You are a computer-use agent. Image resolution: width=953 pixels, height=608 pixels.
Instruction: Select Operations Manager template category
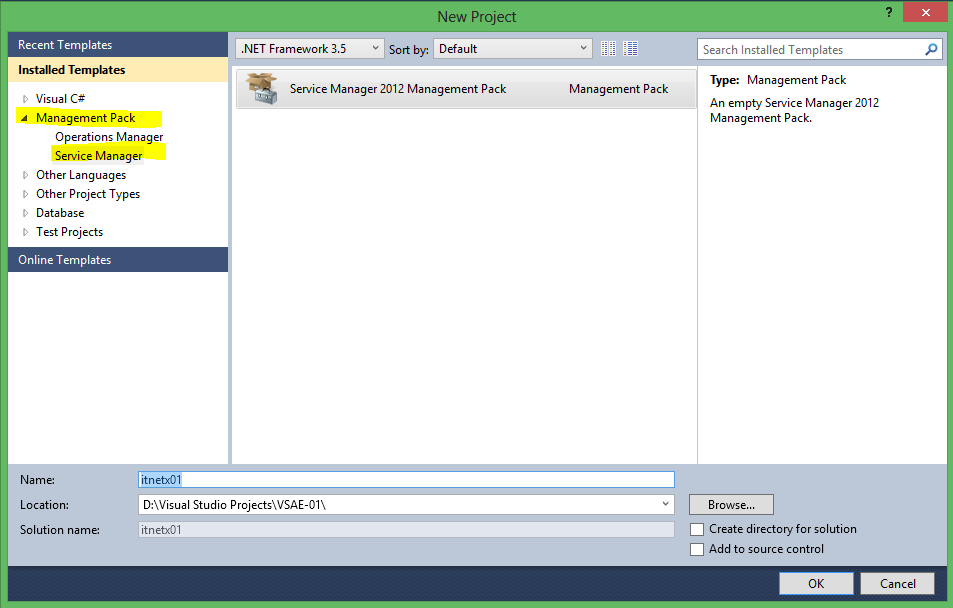109,137
